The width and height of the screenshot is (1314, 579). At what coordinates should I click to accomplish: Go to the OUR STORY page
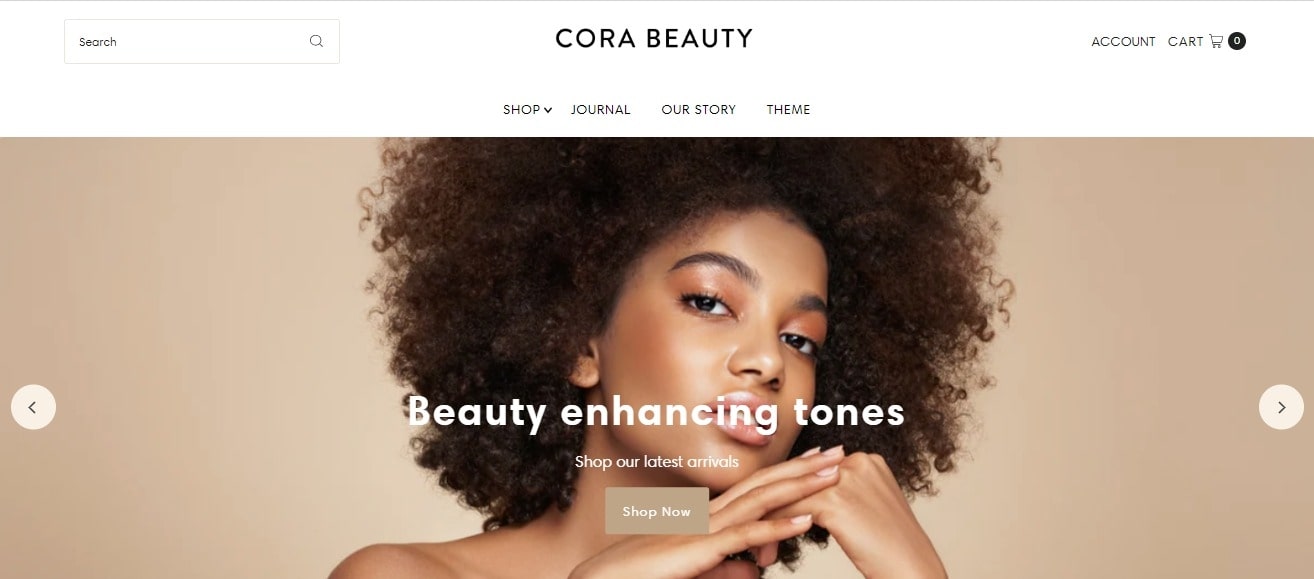tap(699, 110)
